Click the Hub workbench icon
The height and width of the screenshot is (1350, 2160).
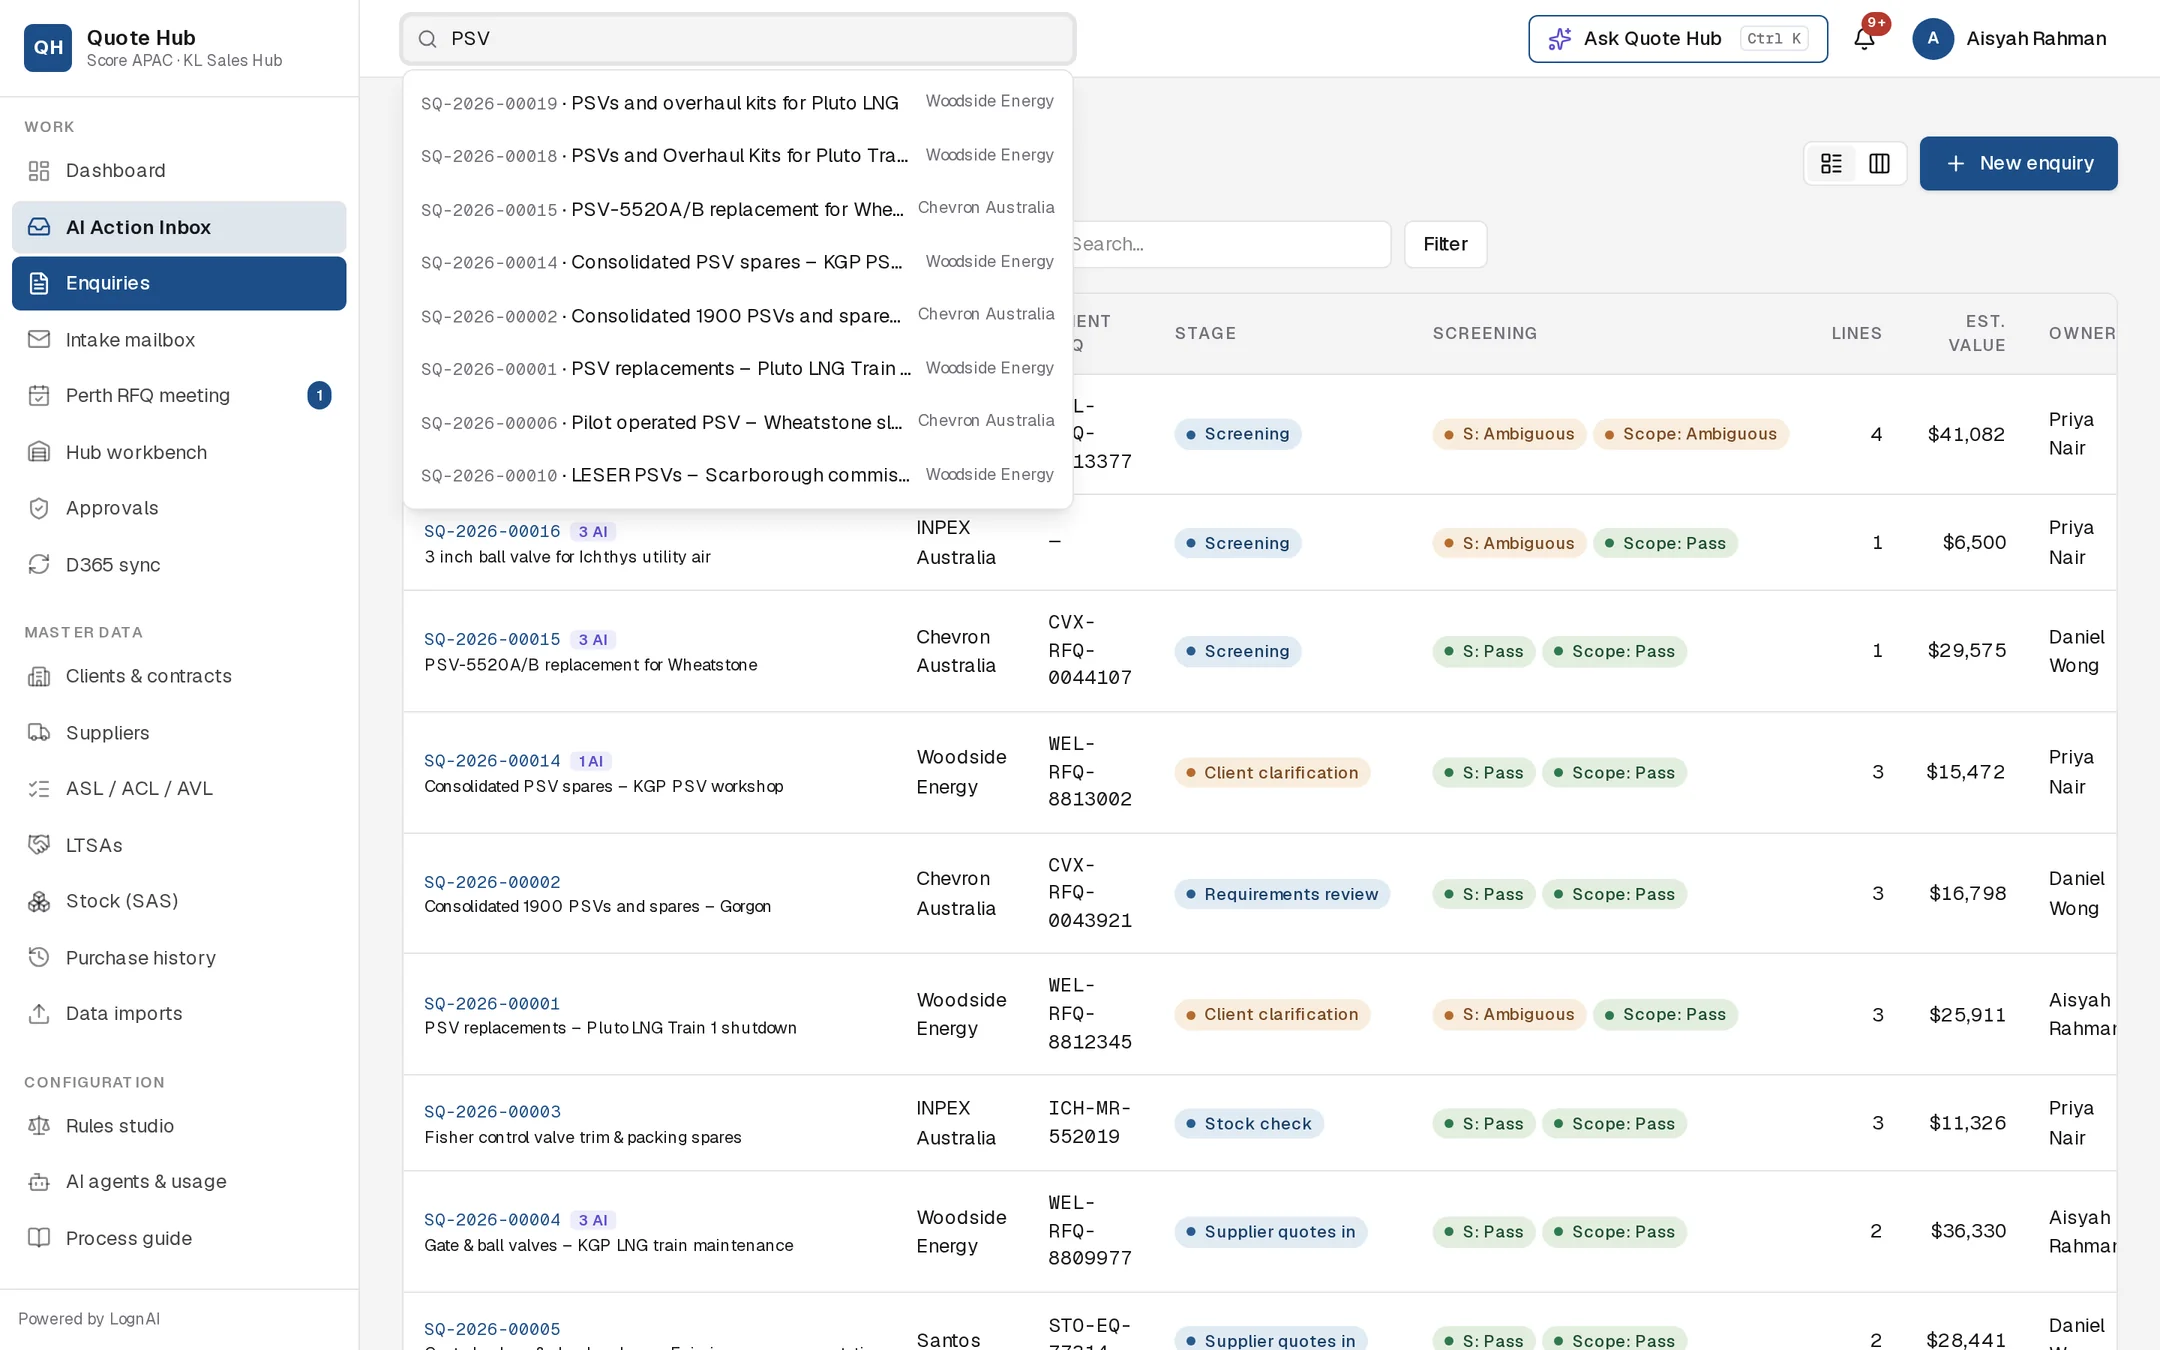point(39,452)
